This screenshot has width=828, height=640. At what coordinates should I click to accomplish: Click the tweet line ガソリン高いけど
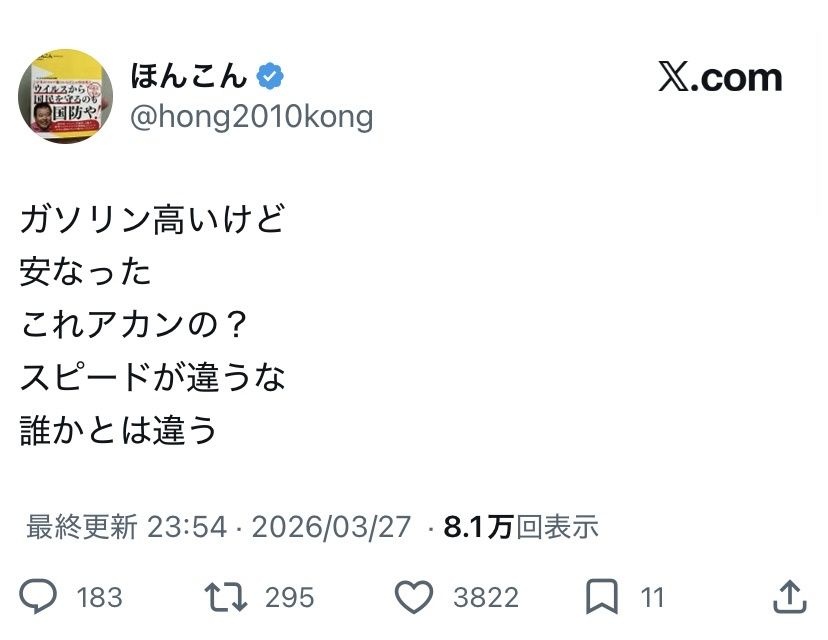[152, 219]
